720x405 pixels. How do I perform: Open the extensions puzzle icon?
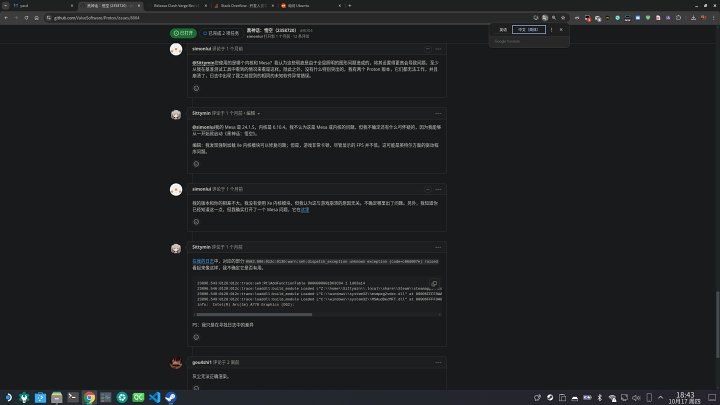[678, 18]
